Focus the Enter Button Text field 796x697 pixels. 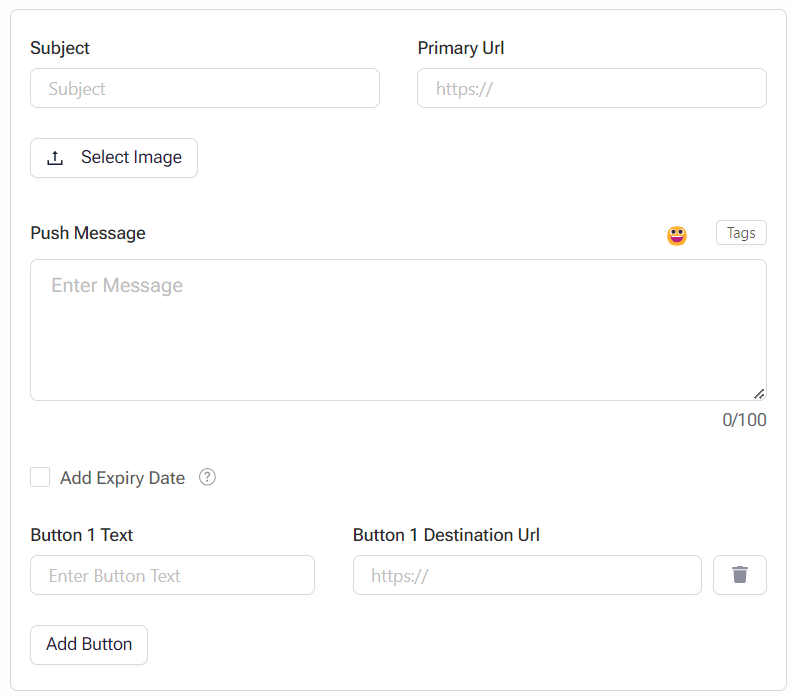click(172, 575)
